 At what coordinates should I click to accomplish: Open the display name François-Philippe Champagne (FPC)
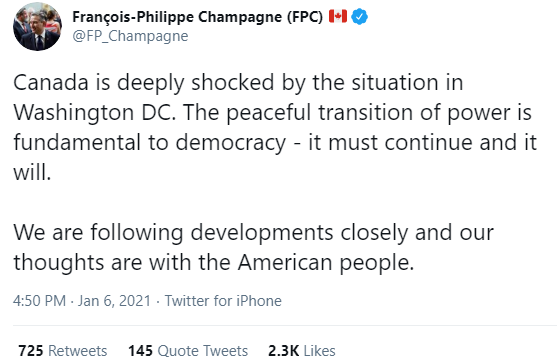(x=198, y=17)
